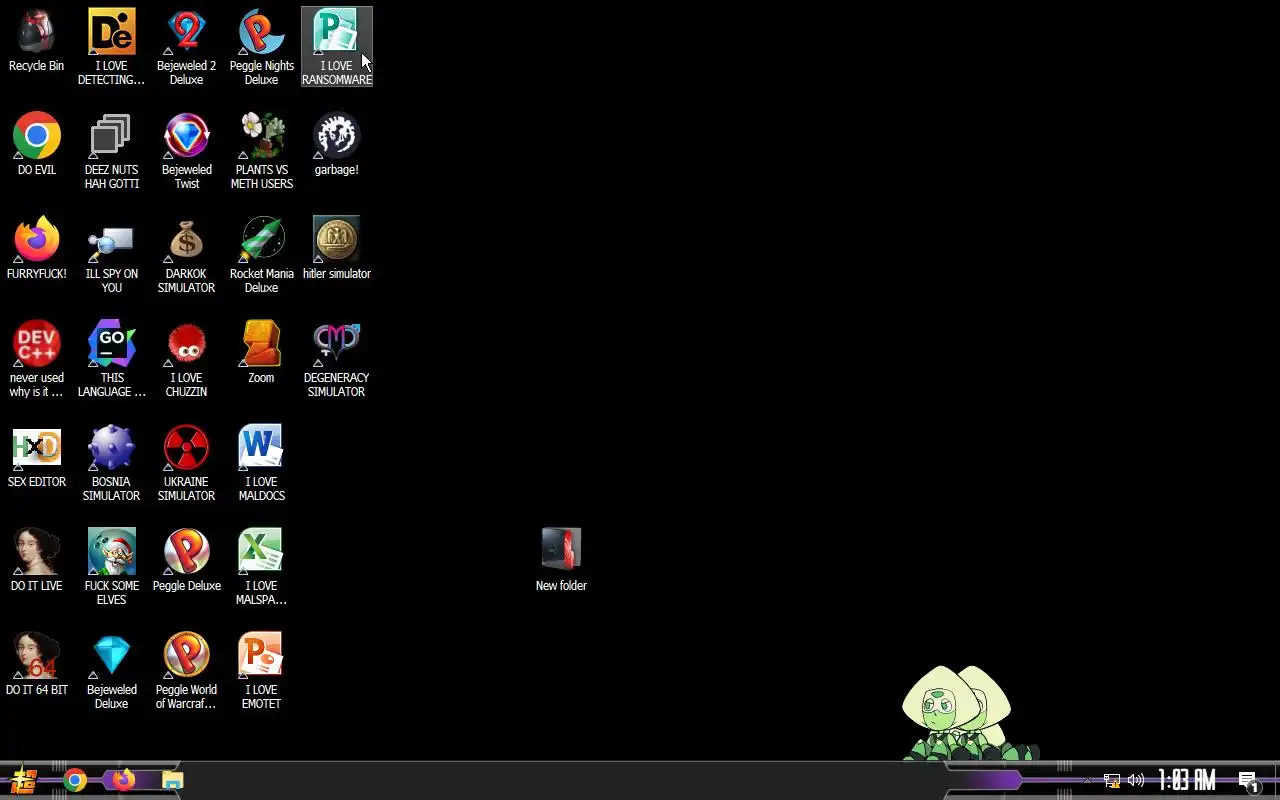The height and width of the screenshot is (800, 1280).
Task: Open the taskbar clock showing 1:03 AM
Action: coord(1186,780)
